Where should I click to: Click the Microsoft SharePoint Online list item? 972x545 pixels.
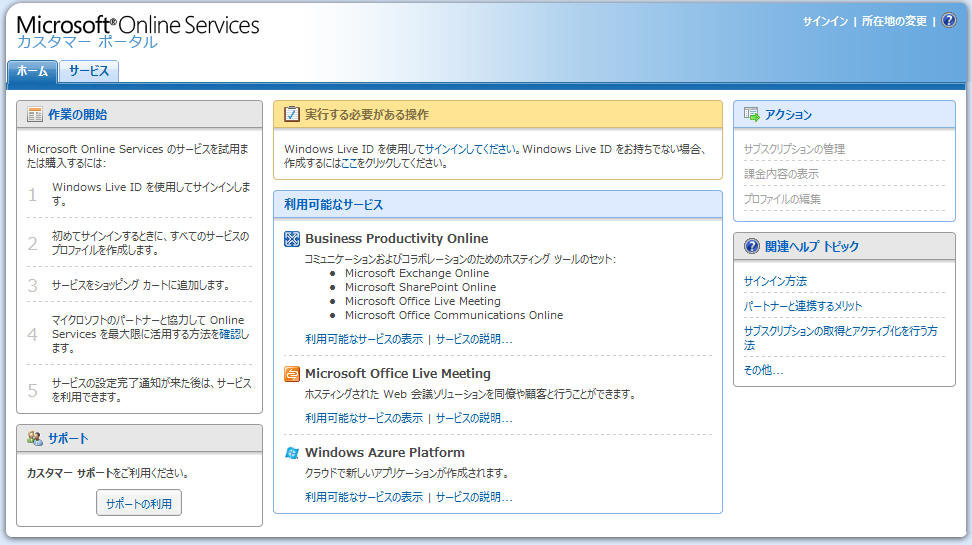point(420,287)
